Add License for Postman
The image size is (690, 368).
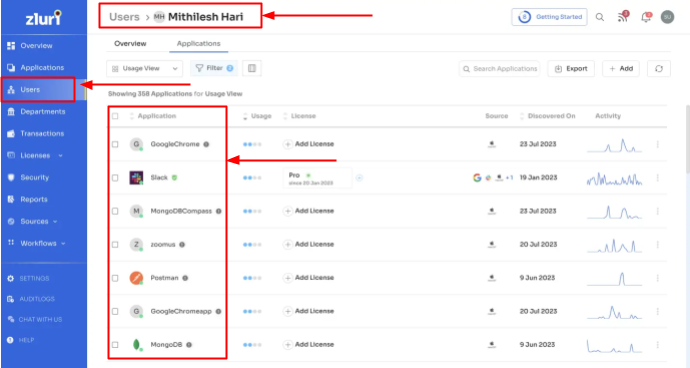[309, 278]
